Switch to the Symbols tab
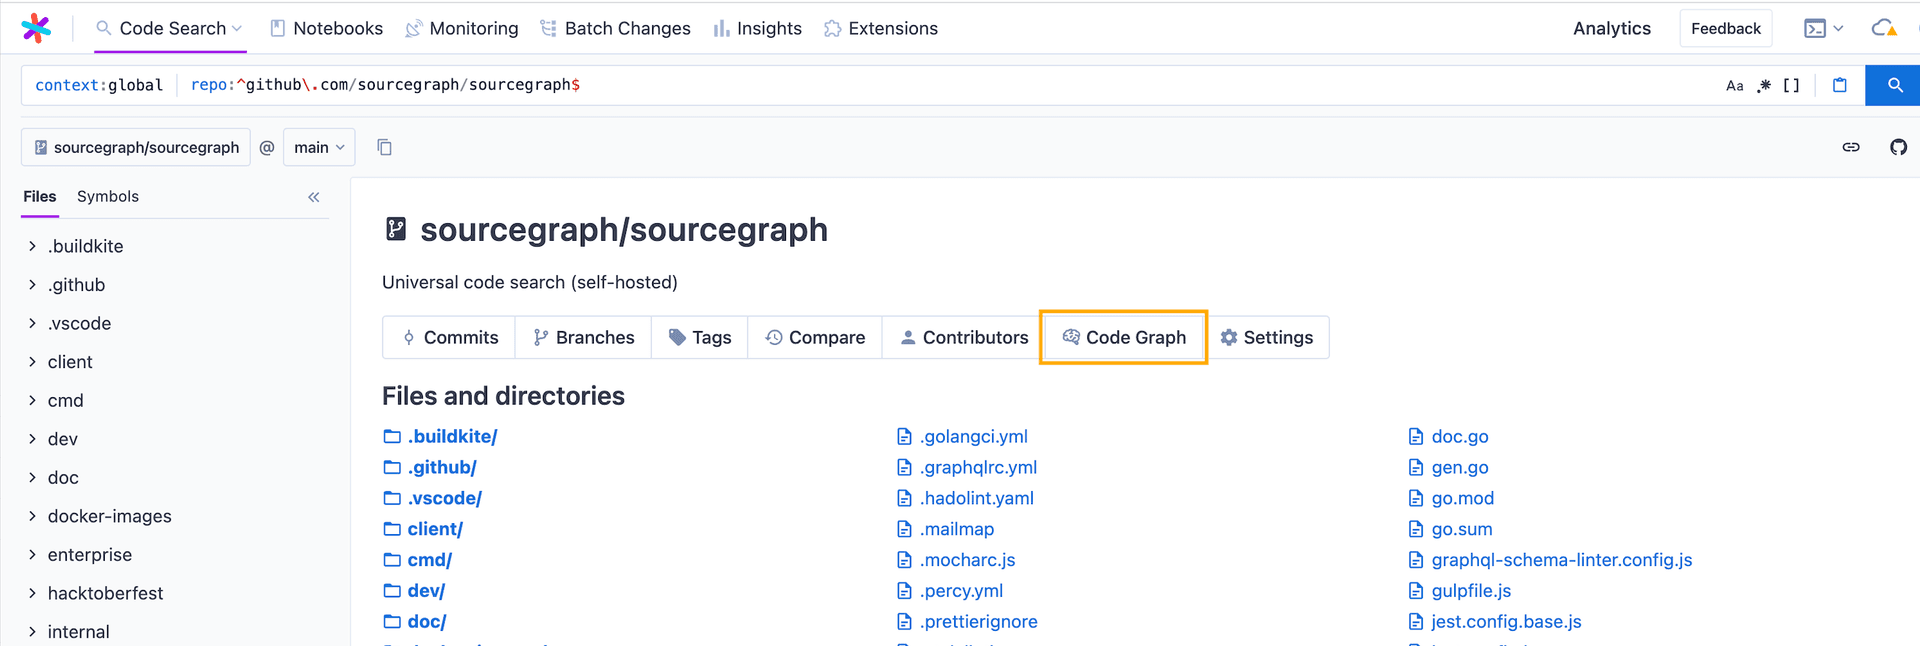The width and height of the screenshot is (1920, 646). [x=108, y=196]
